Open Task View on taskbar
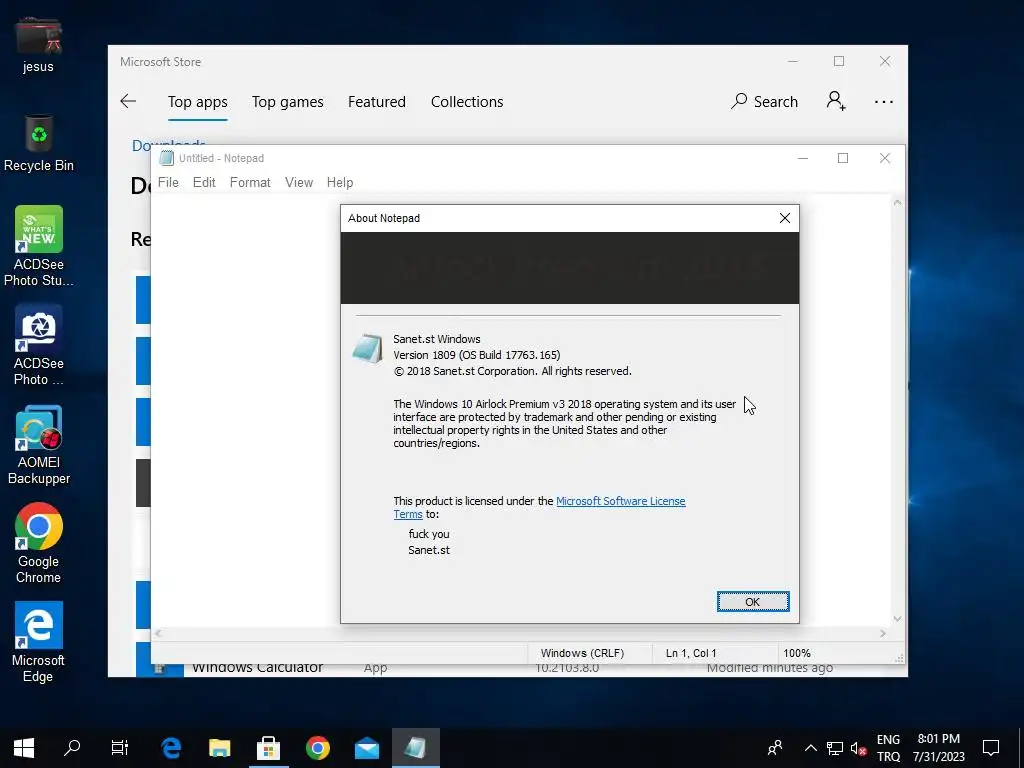The height and width of the screenshot is (768, 1024). click(120, 748)
